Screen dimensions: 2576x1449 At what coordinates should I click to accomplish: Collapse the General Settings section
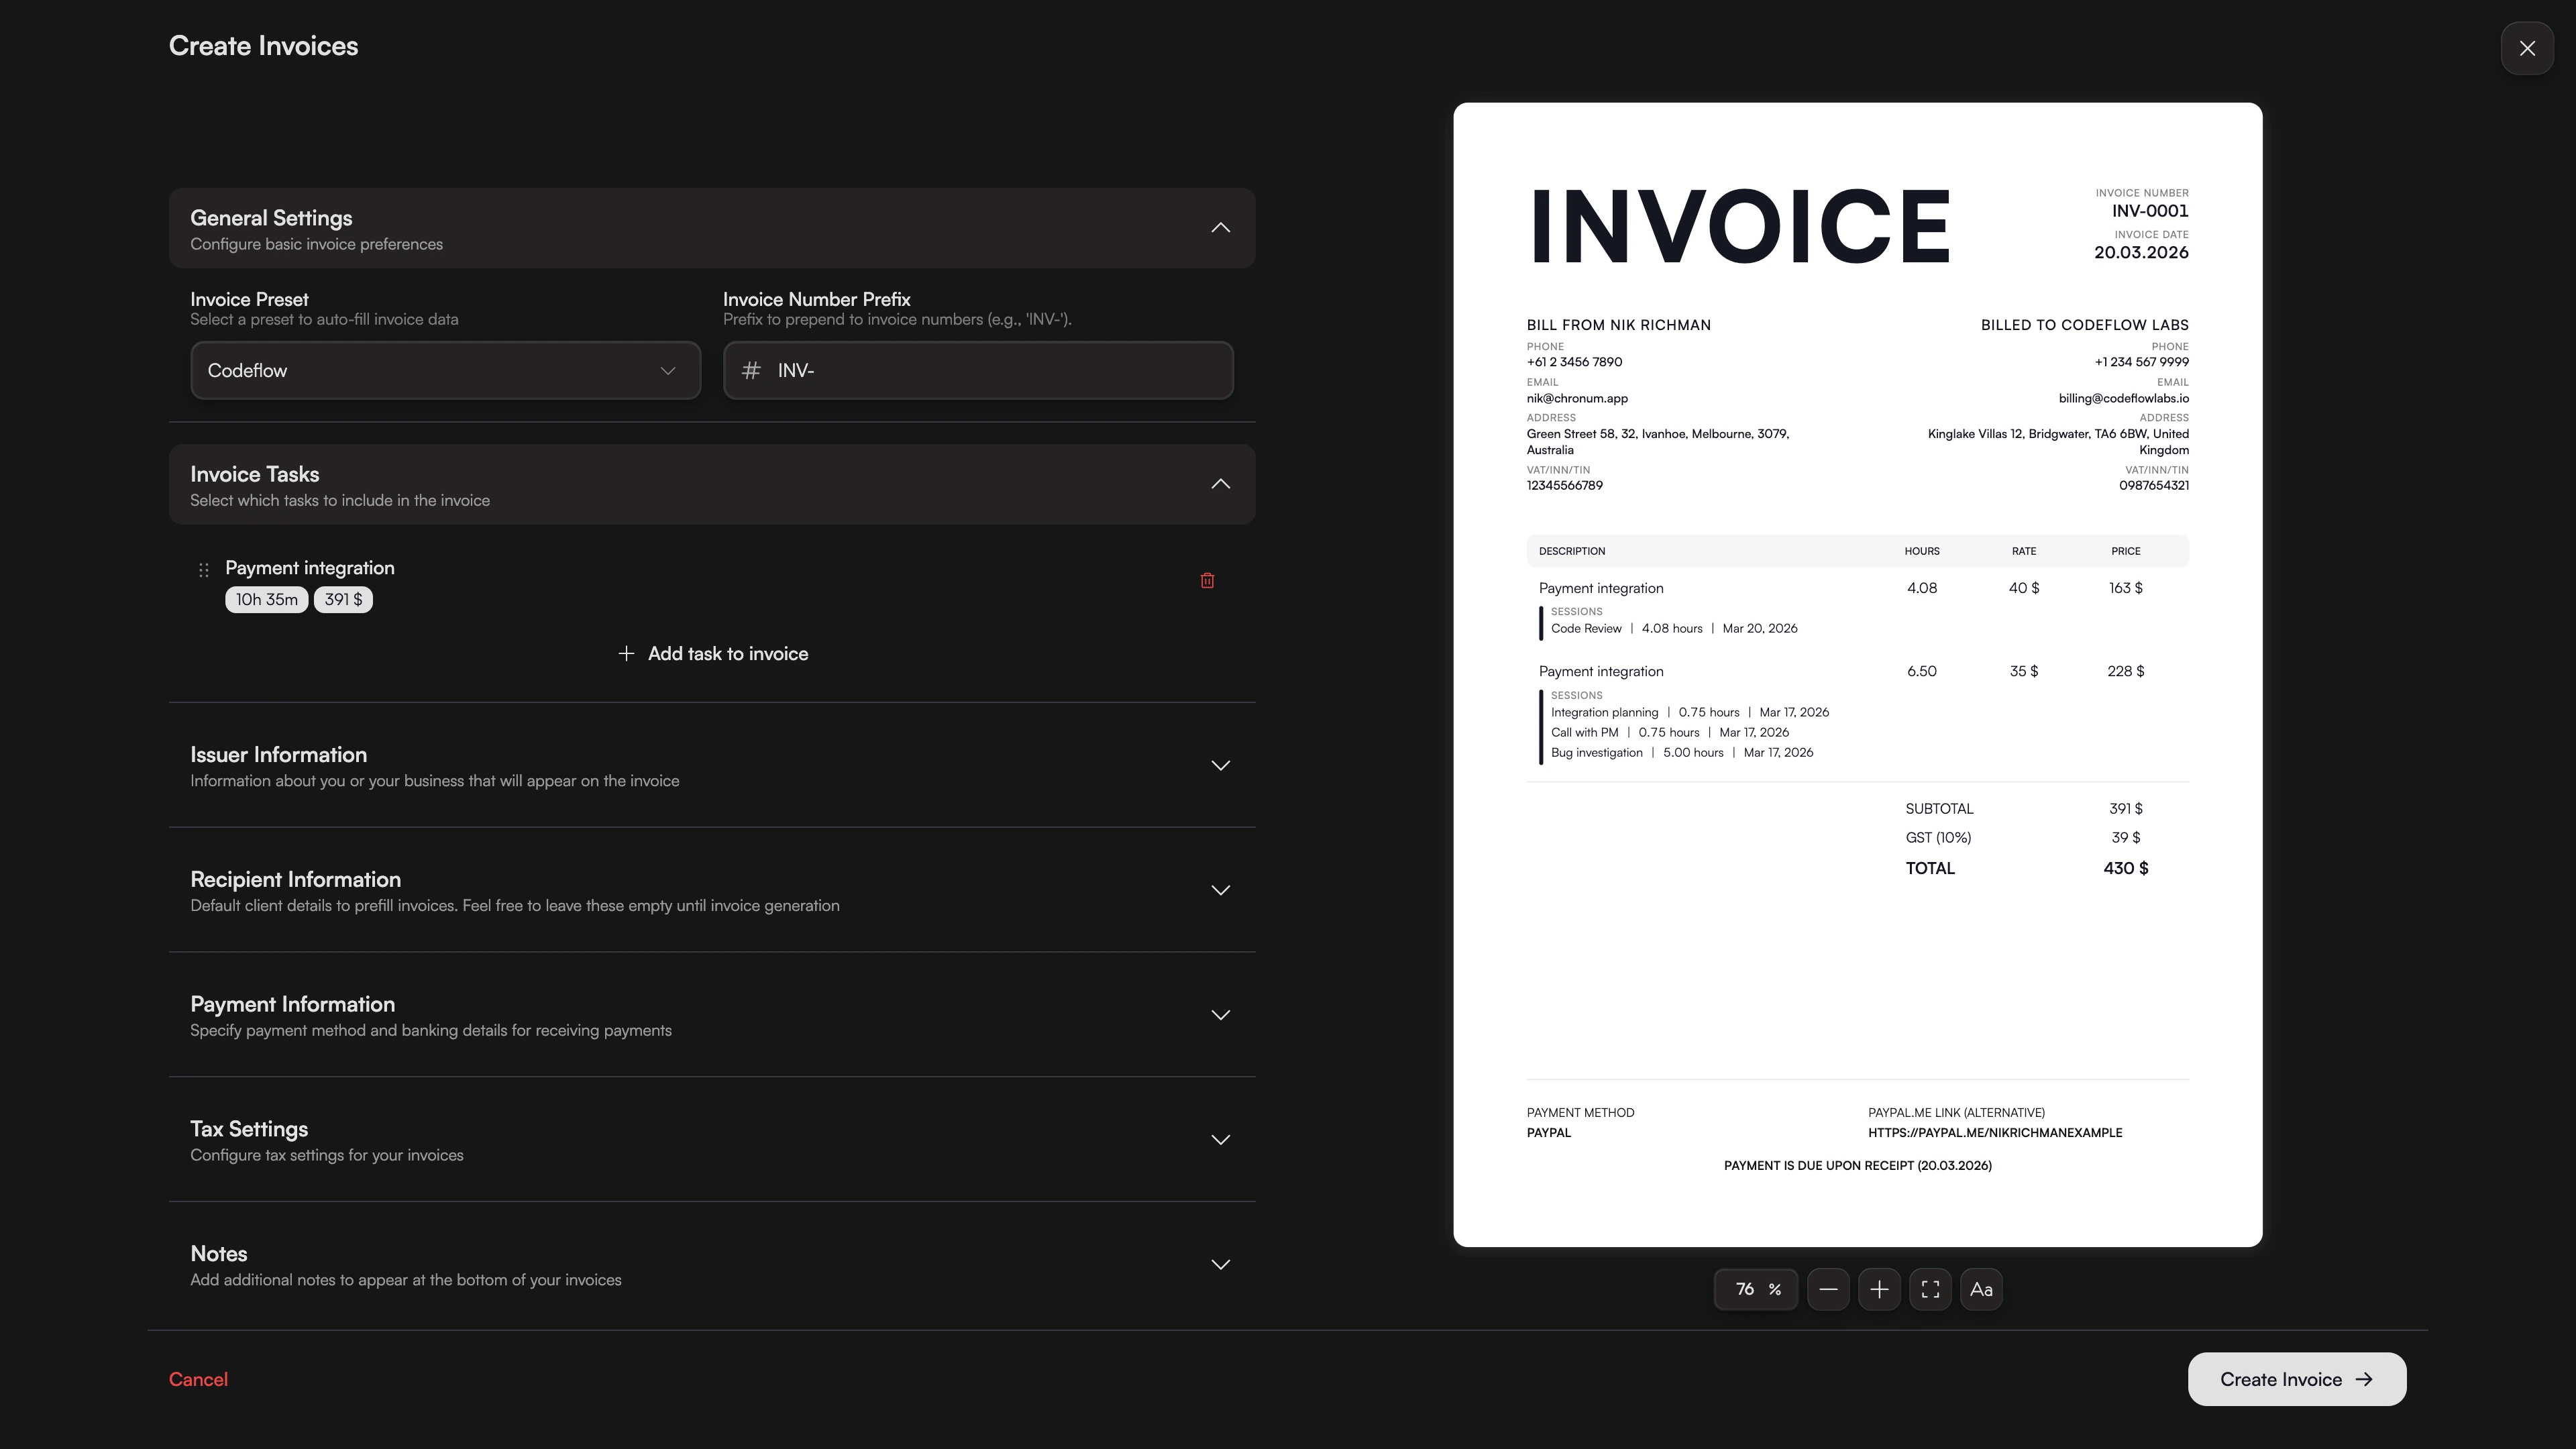1220,228
